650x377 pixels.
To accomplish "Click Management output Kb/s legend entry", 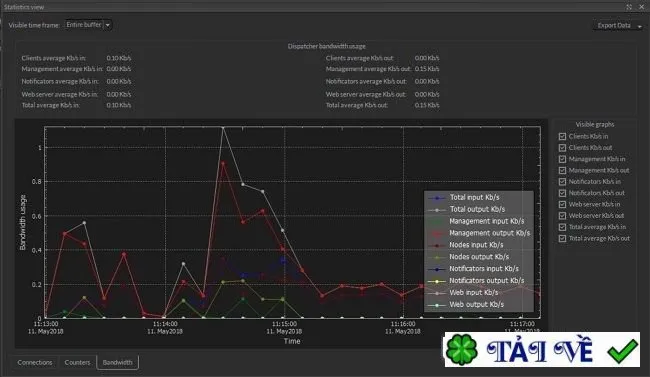I will click(x=479, y=233).
